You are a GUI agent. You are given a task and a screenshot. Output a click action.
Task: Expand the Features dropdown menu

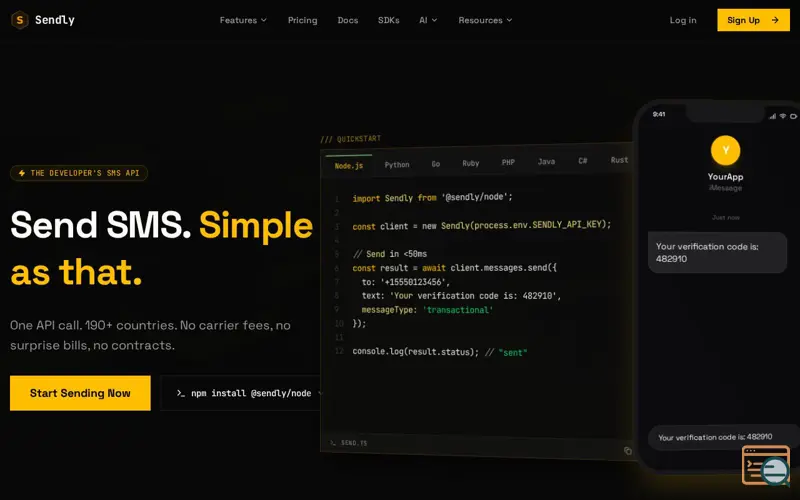[x=243, y=20]
